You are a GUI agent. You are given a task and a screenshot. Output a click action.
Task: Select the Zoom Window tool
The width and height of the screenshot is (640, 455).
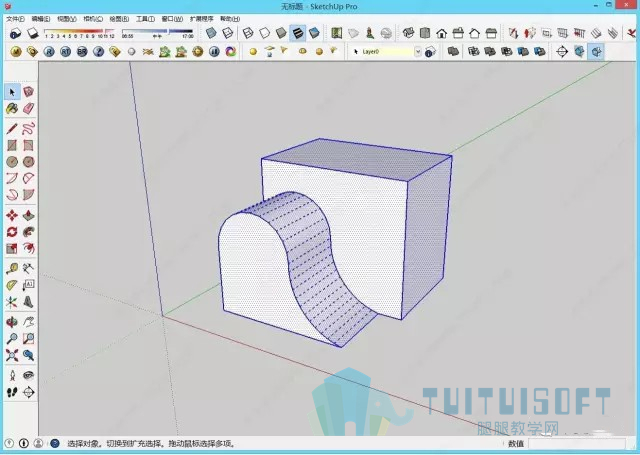point(28,338)
